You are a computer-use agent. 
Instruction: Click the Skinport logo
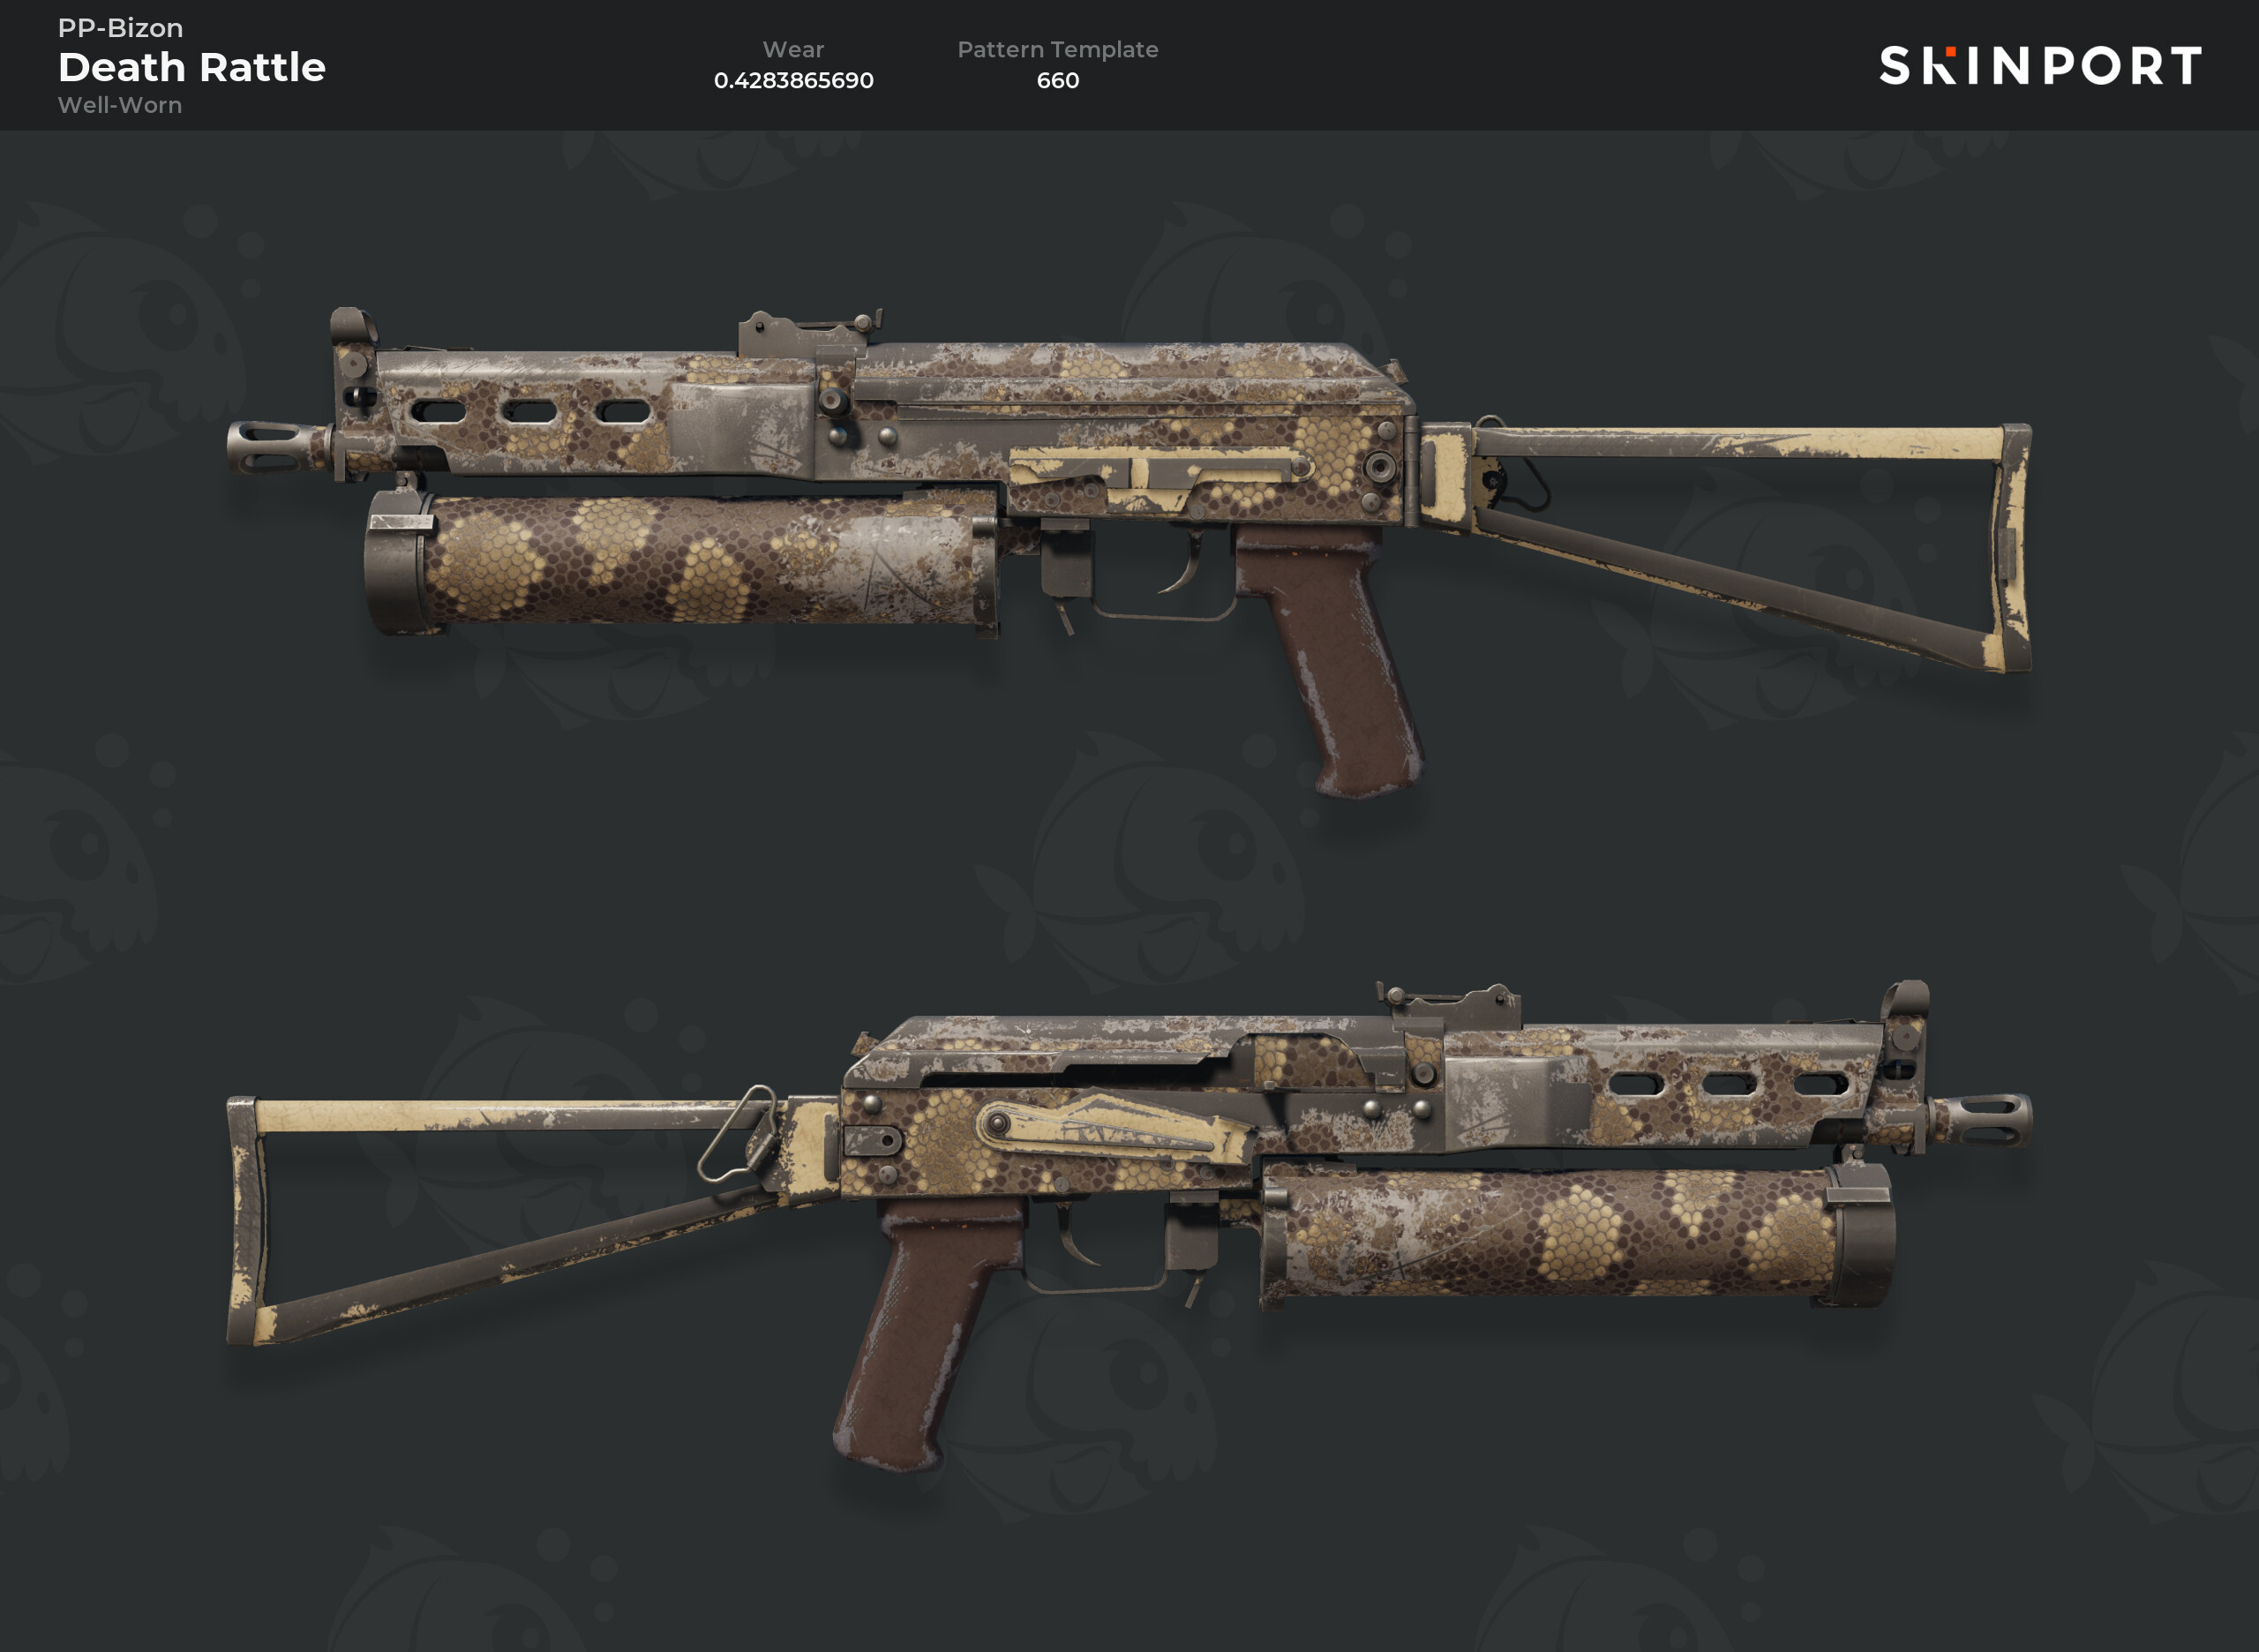[x=2040, y=66]
